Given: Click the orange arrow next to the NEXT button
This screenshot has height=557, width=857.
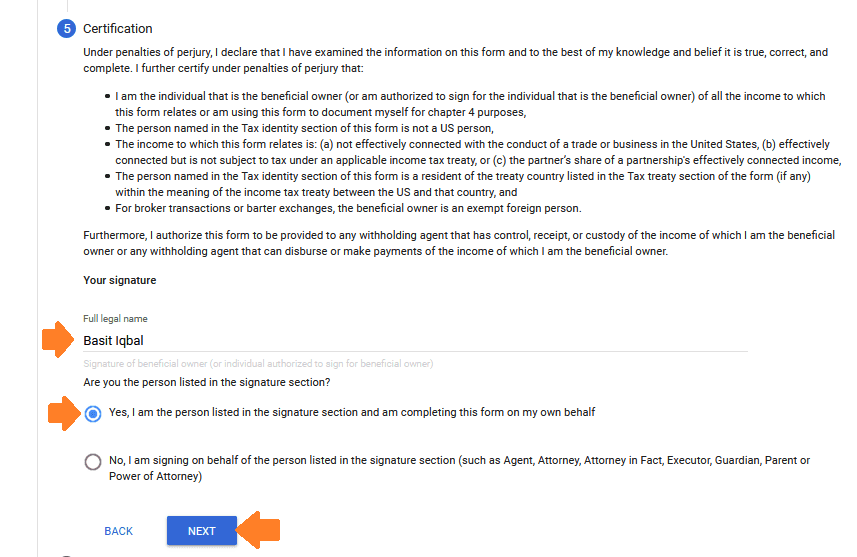Looking at the screenshot, I should pyautogui.click(x=262, y=530).
